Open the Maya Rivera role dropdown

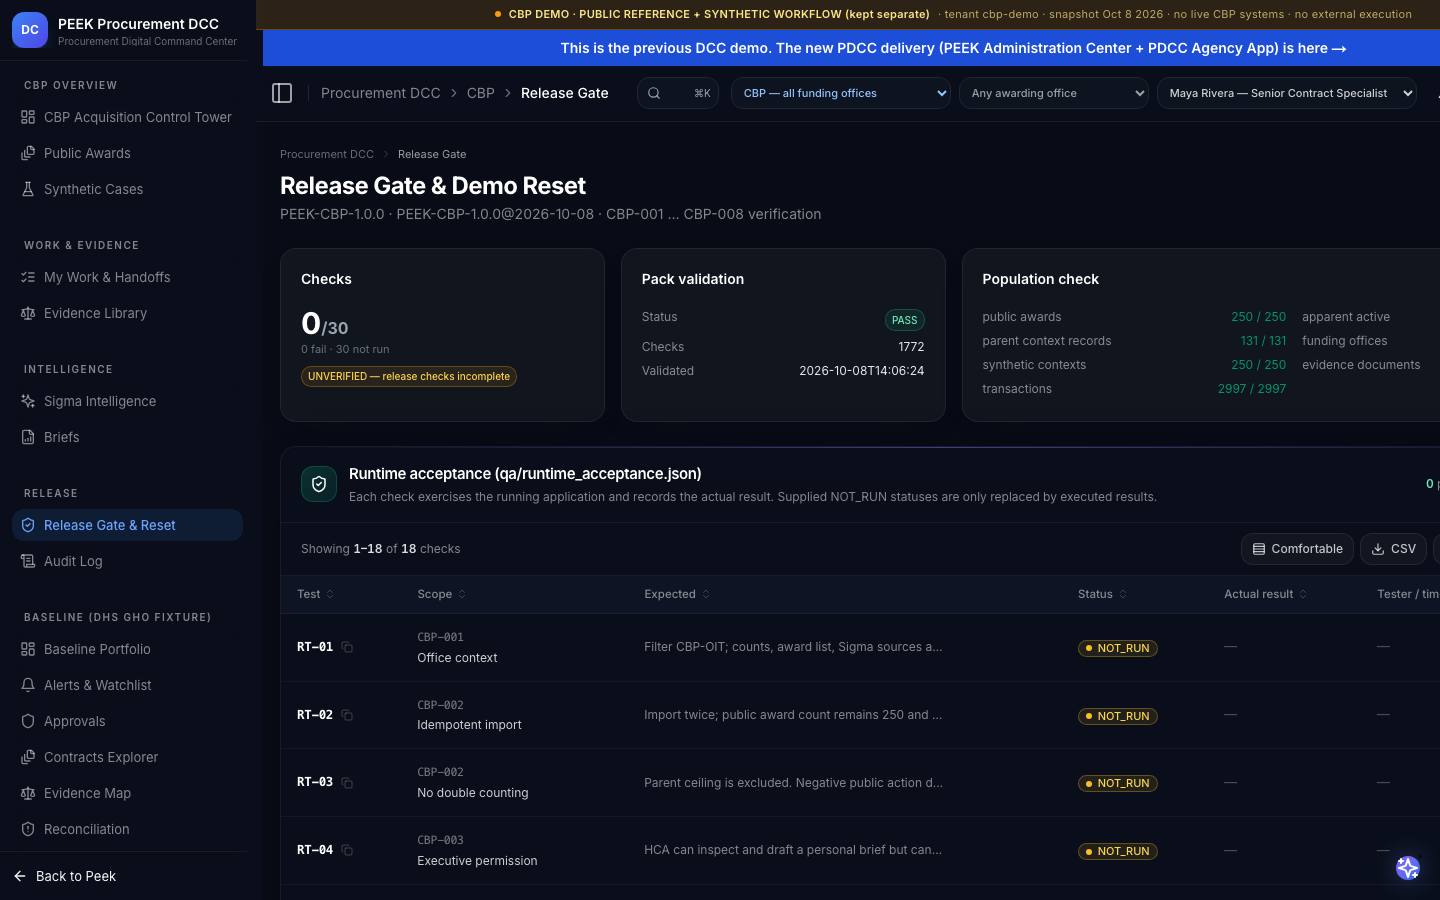(x=1287, y=93)
